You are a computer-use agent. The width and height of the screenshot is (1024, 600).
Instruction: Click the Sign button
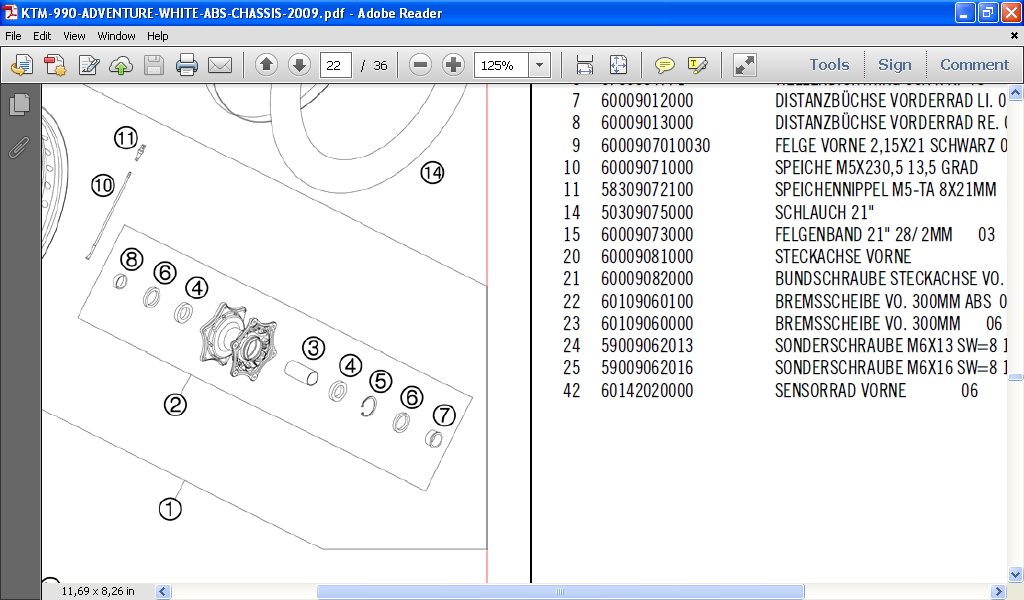[x=894, y=65]
